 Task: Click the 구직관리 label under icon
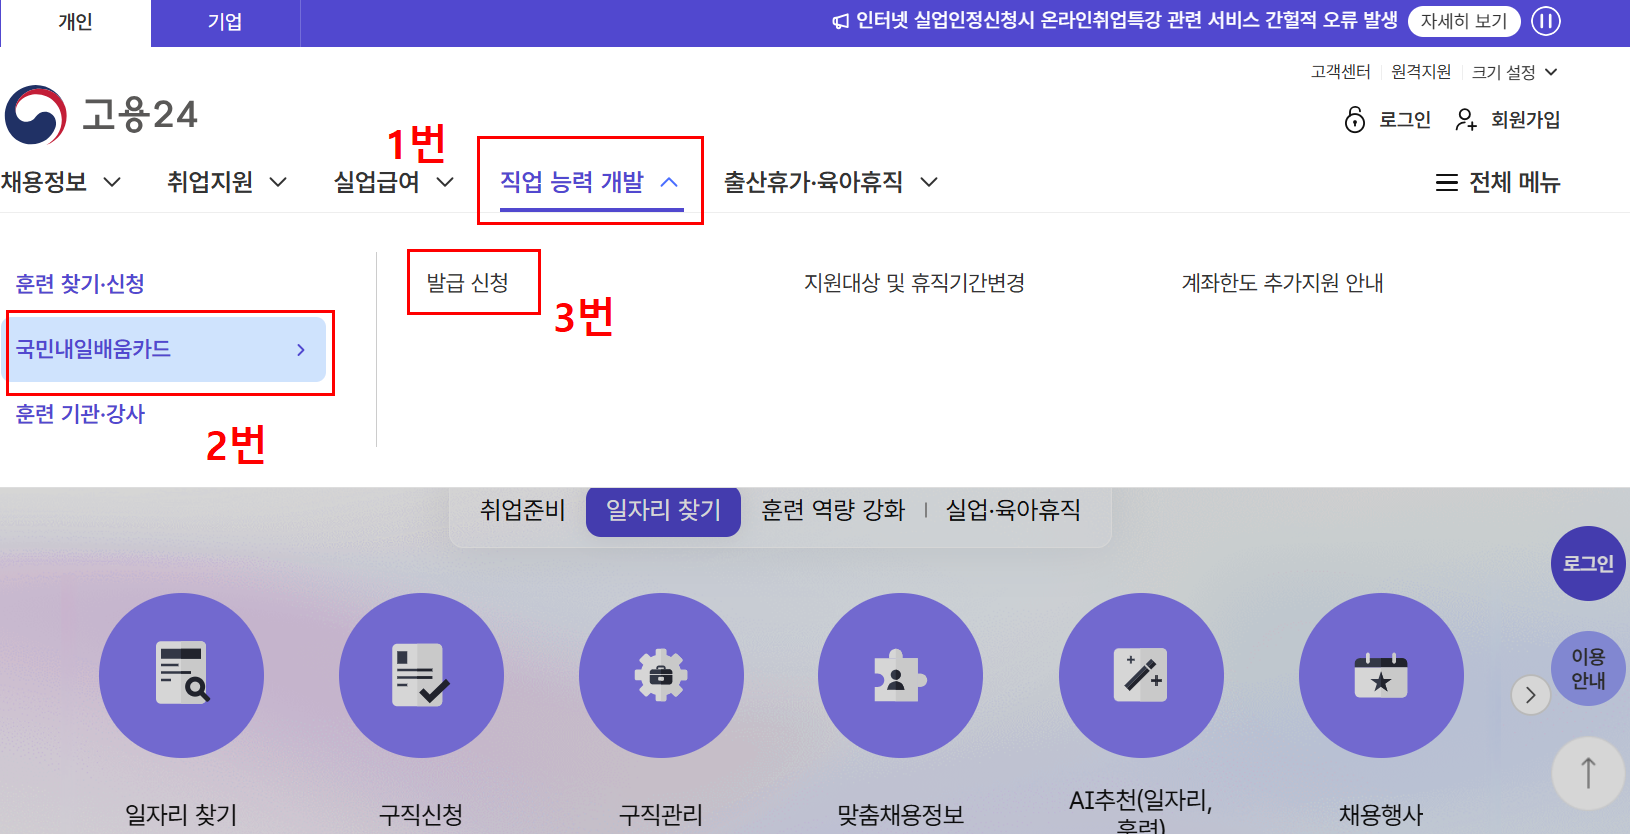pos(661,814)
